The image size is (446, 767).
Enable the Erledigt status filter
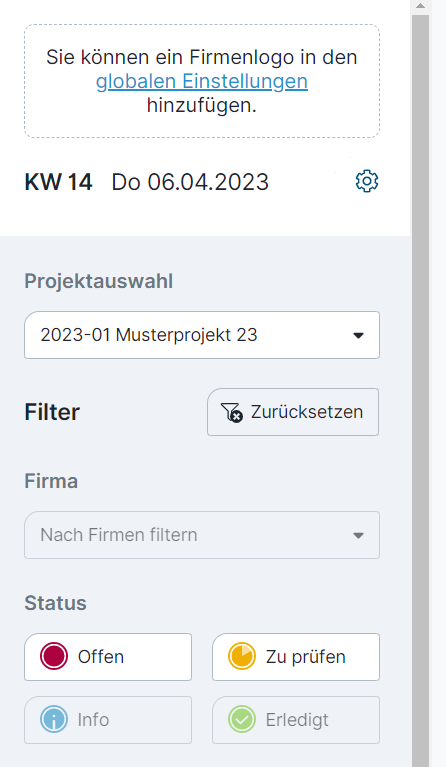point(296,720)
